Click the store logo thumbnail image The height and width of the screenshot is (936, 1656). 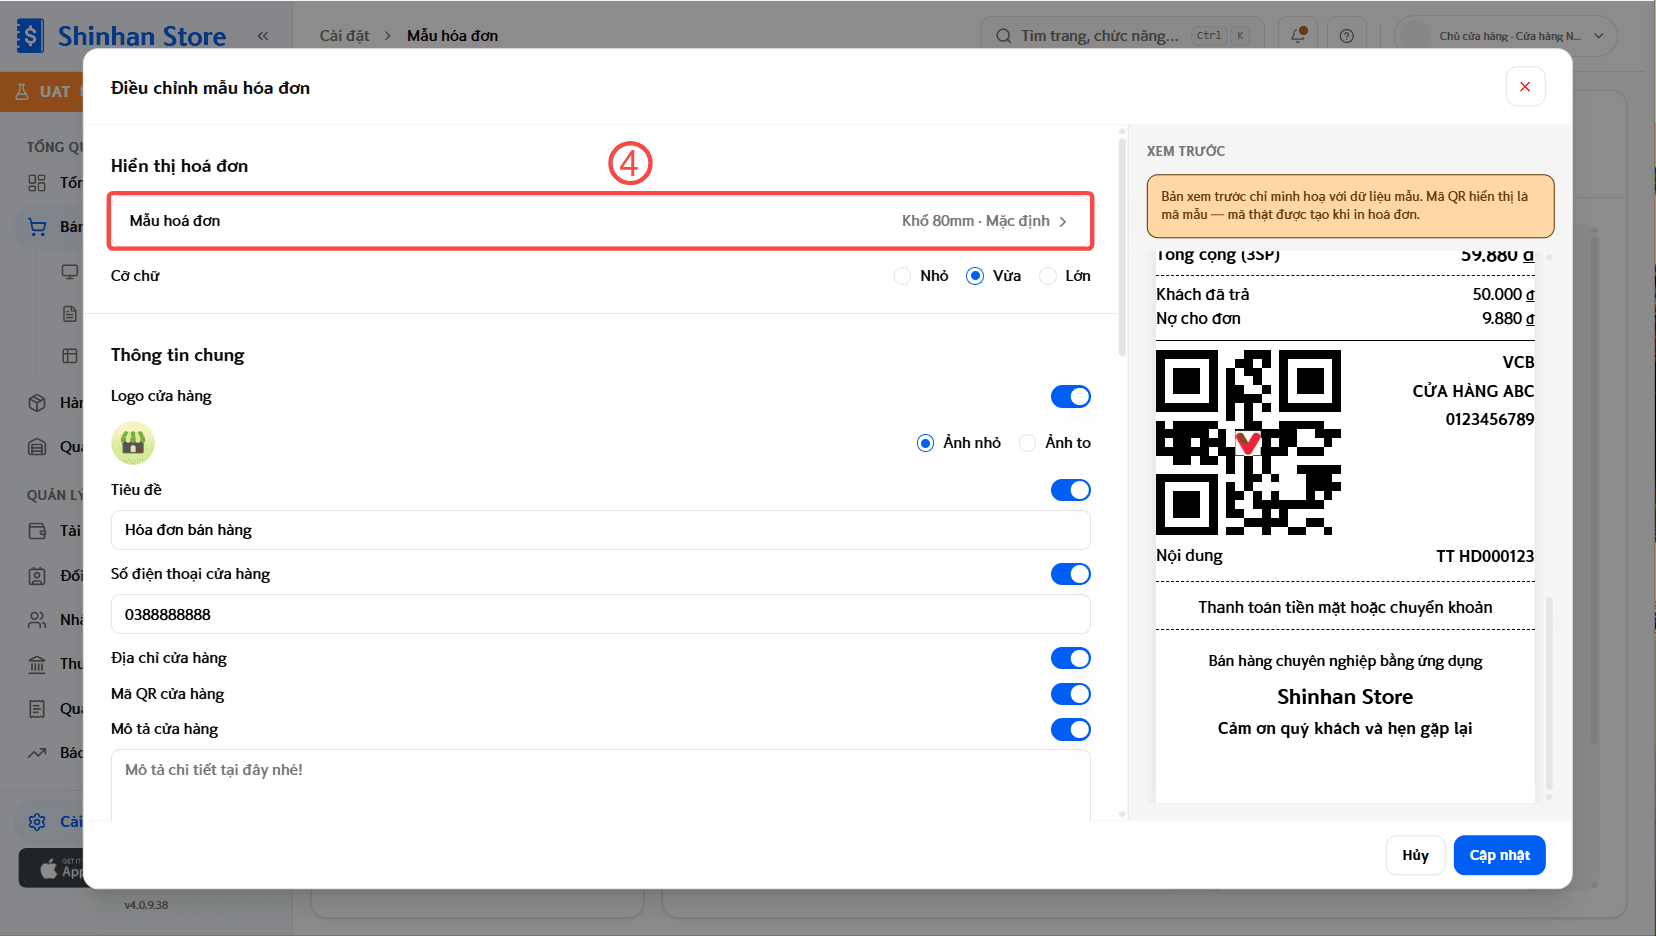(133, 443)
